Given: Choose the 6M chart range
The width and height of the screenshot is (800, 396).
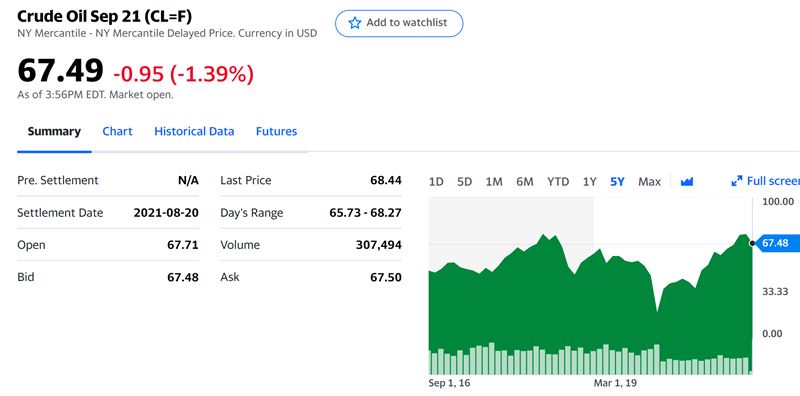Looking at the screenshot, I should coord(524,182).
